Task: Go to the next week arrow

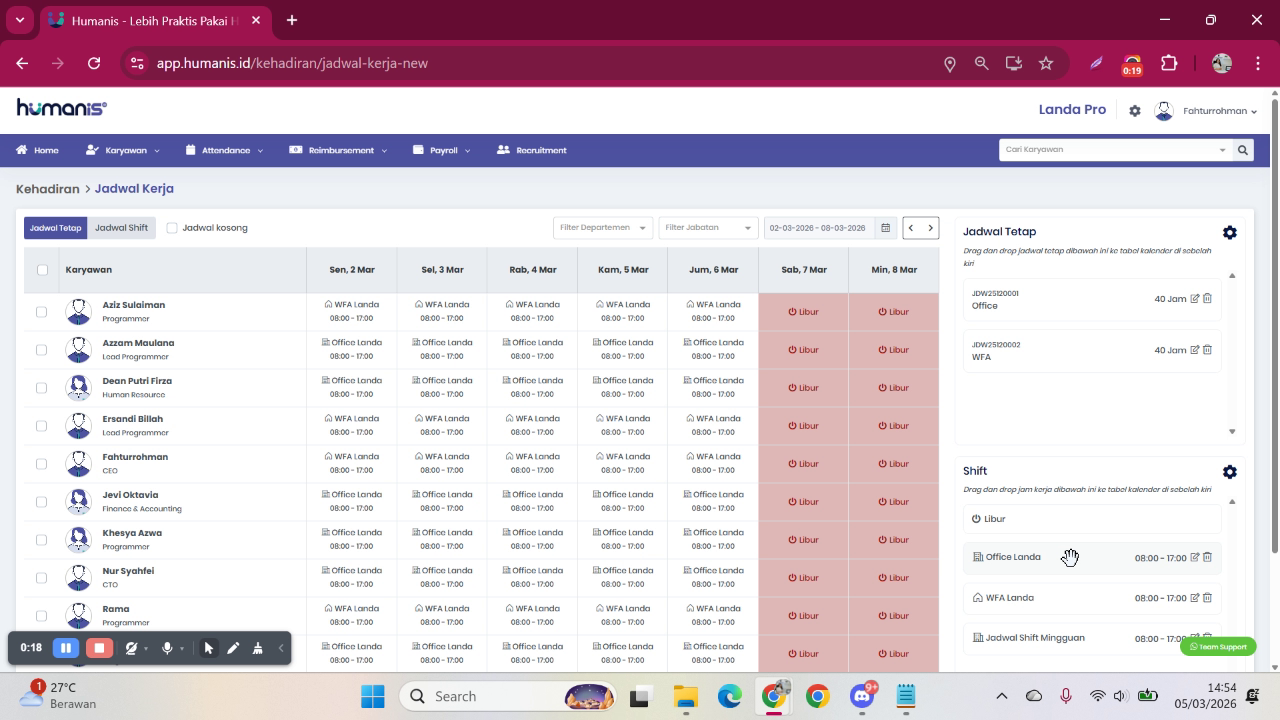Action: [x=930, y=228]
